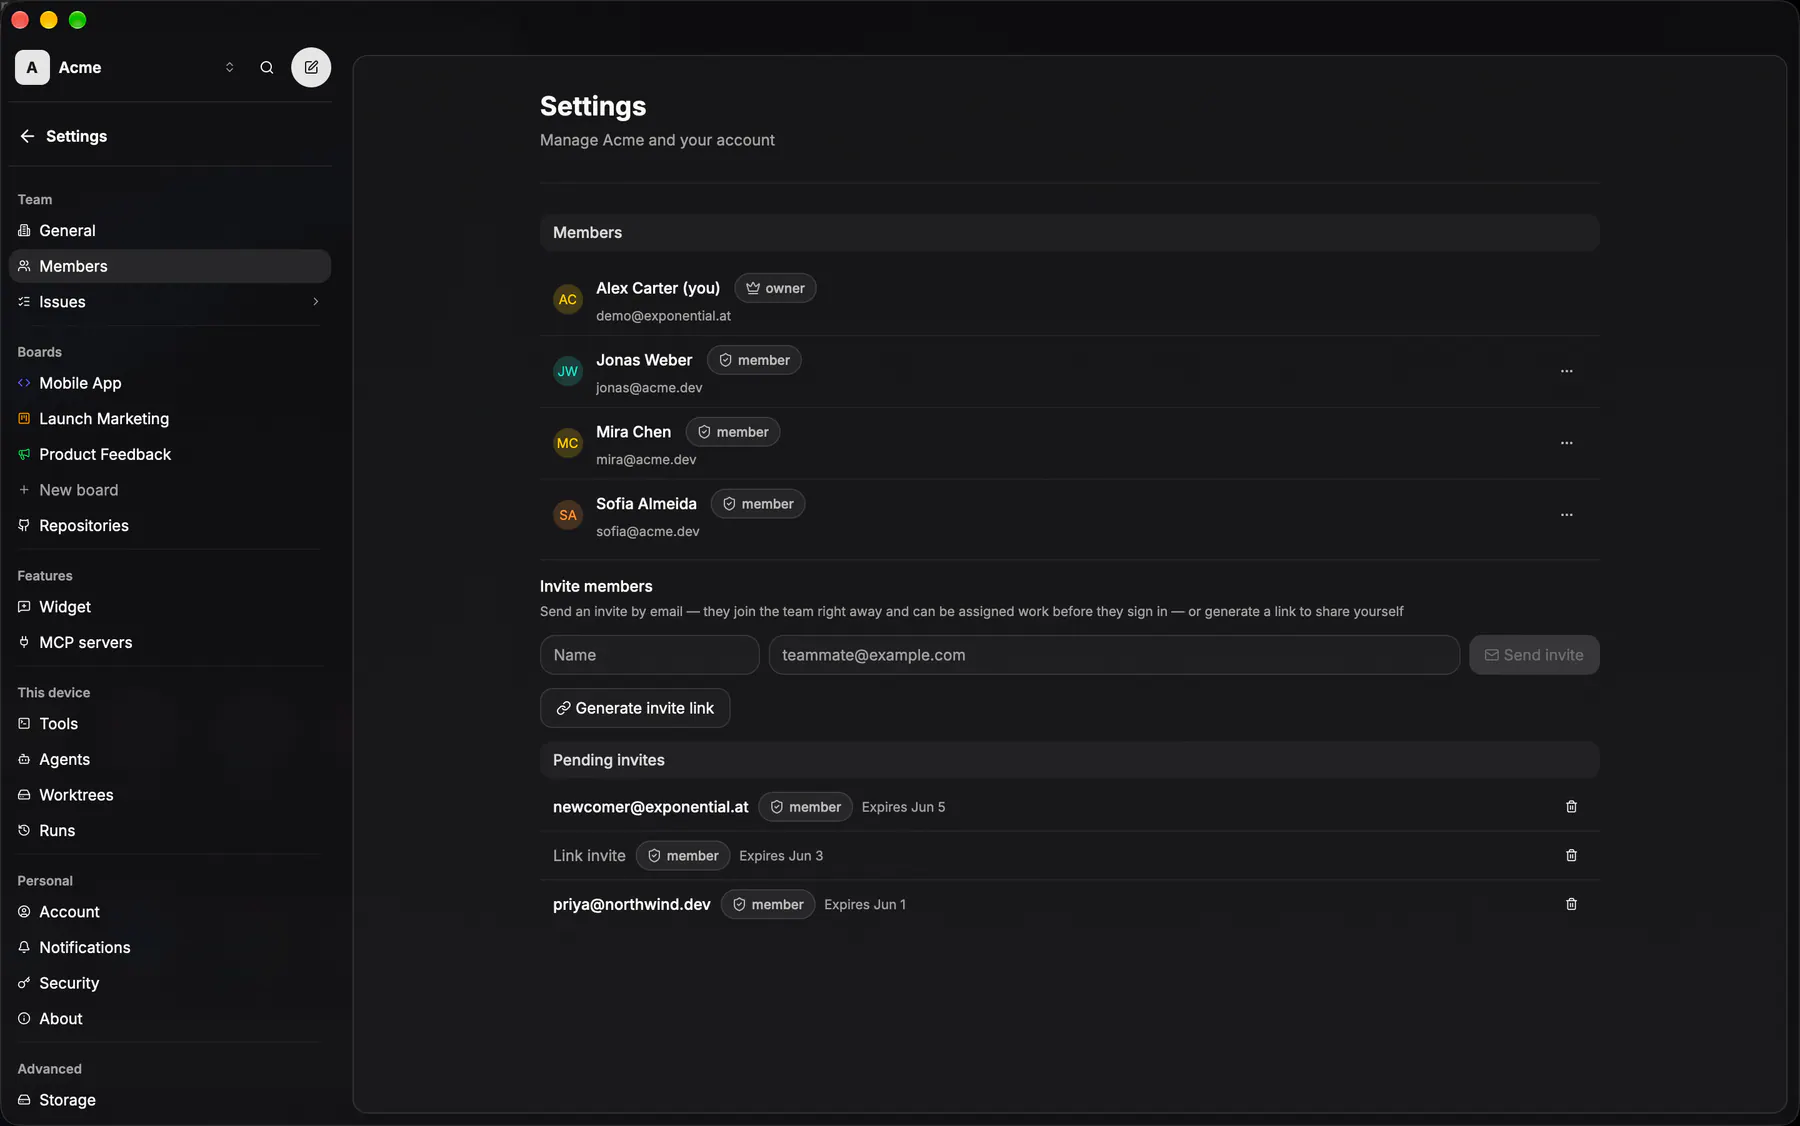This screenshot has height=1126, width=1800.
Task: Click the search magnifier icon
Action: coord(267,67)
